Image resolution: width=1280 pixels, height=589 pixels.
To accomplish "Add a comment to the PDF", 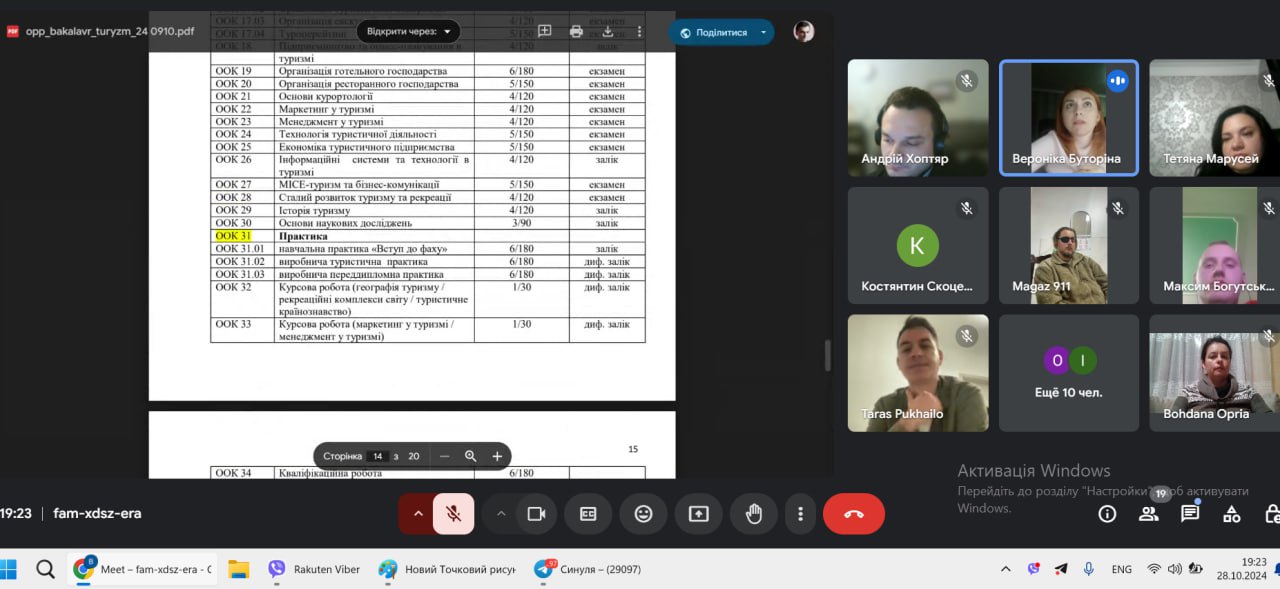I will tap(545, 31).
